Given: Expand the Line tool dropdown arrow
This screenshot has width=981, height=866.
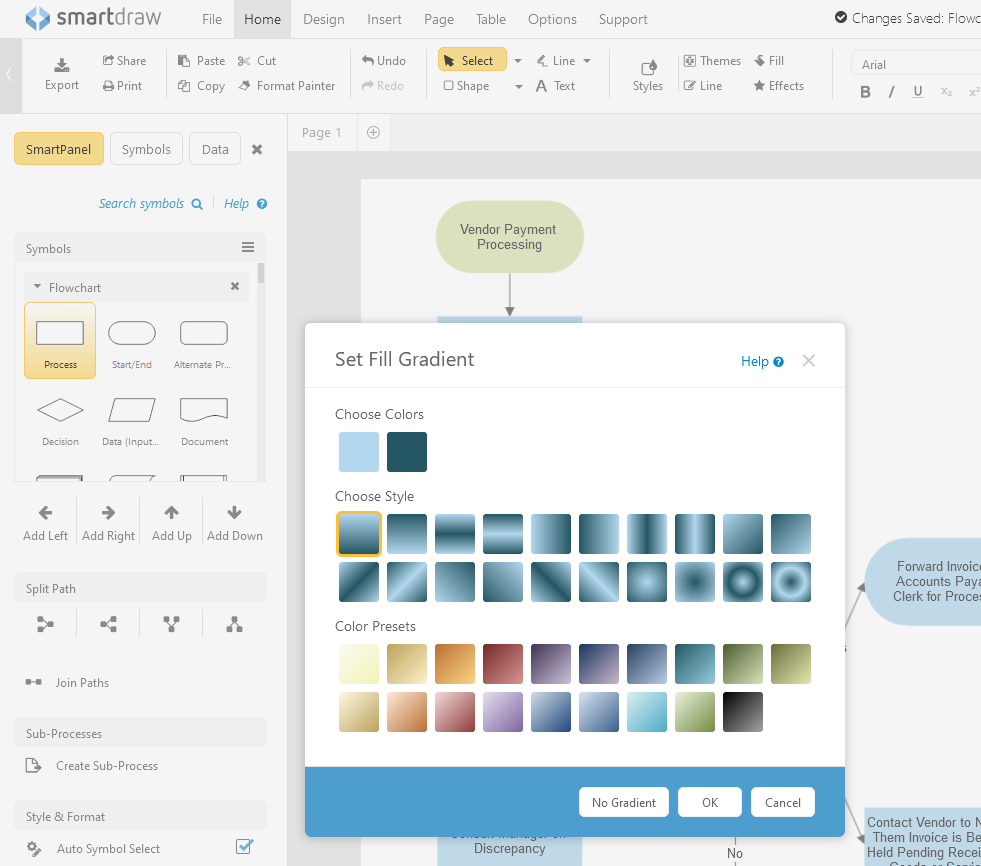Looking at the screenshot, I should (x=587, y=61).
